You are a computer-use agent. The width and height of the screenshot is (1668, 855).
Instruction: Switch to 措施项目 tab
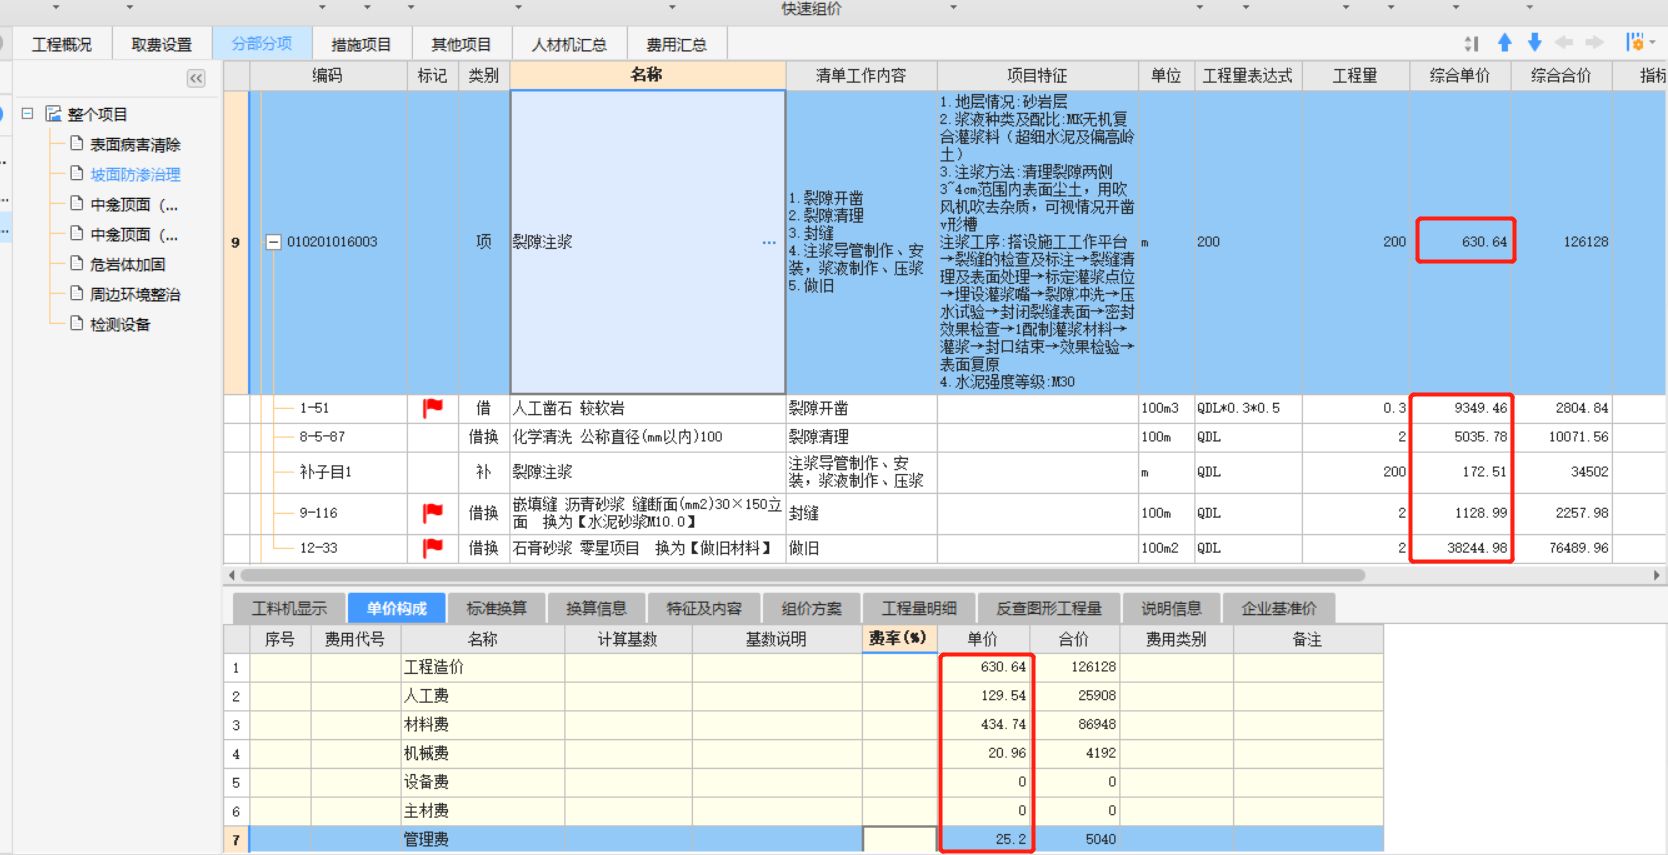(361, 44)
